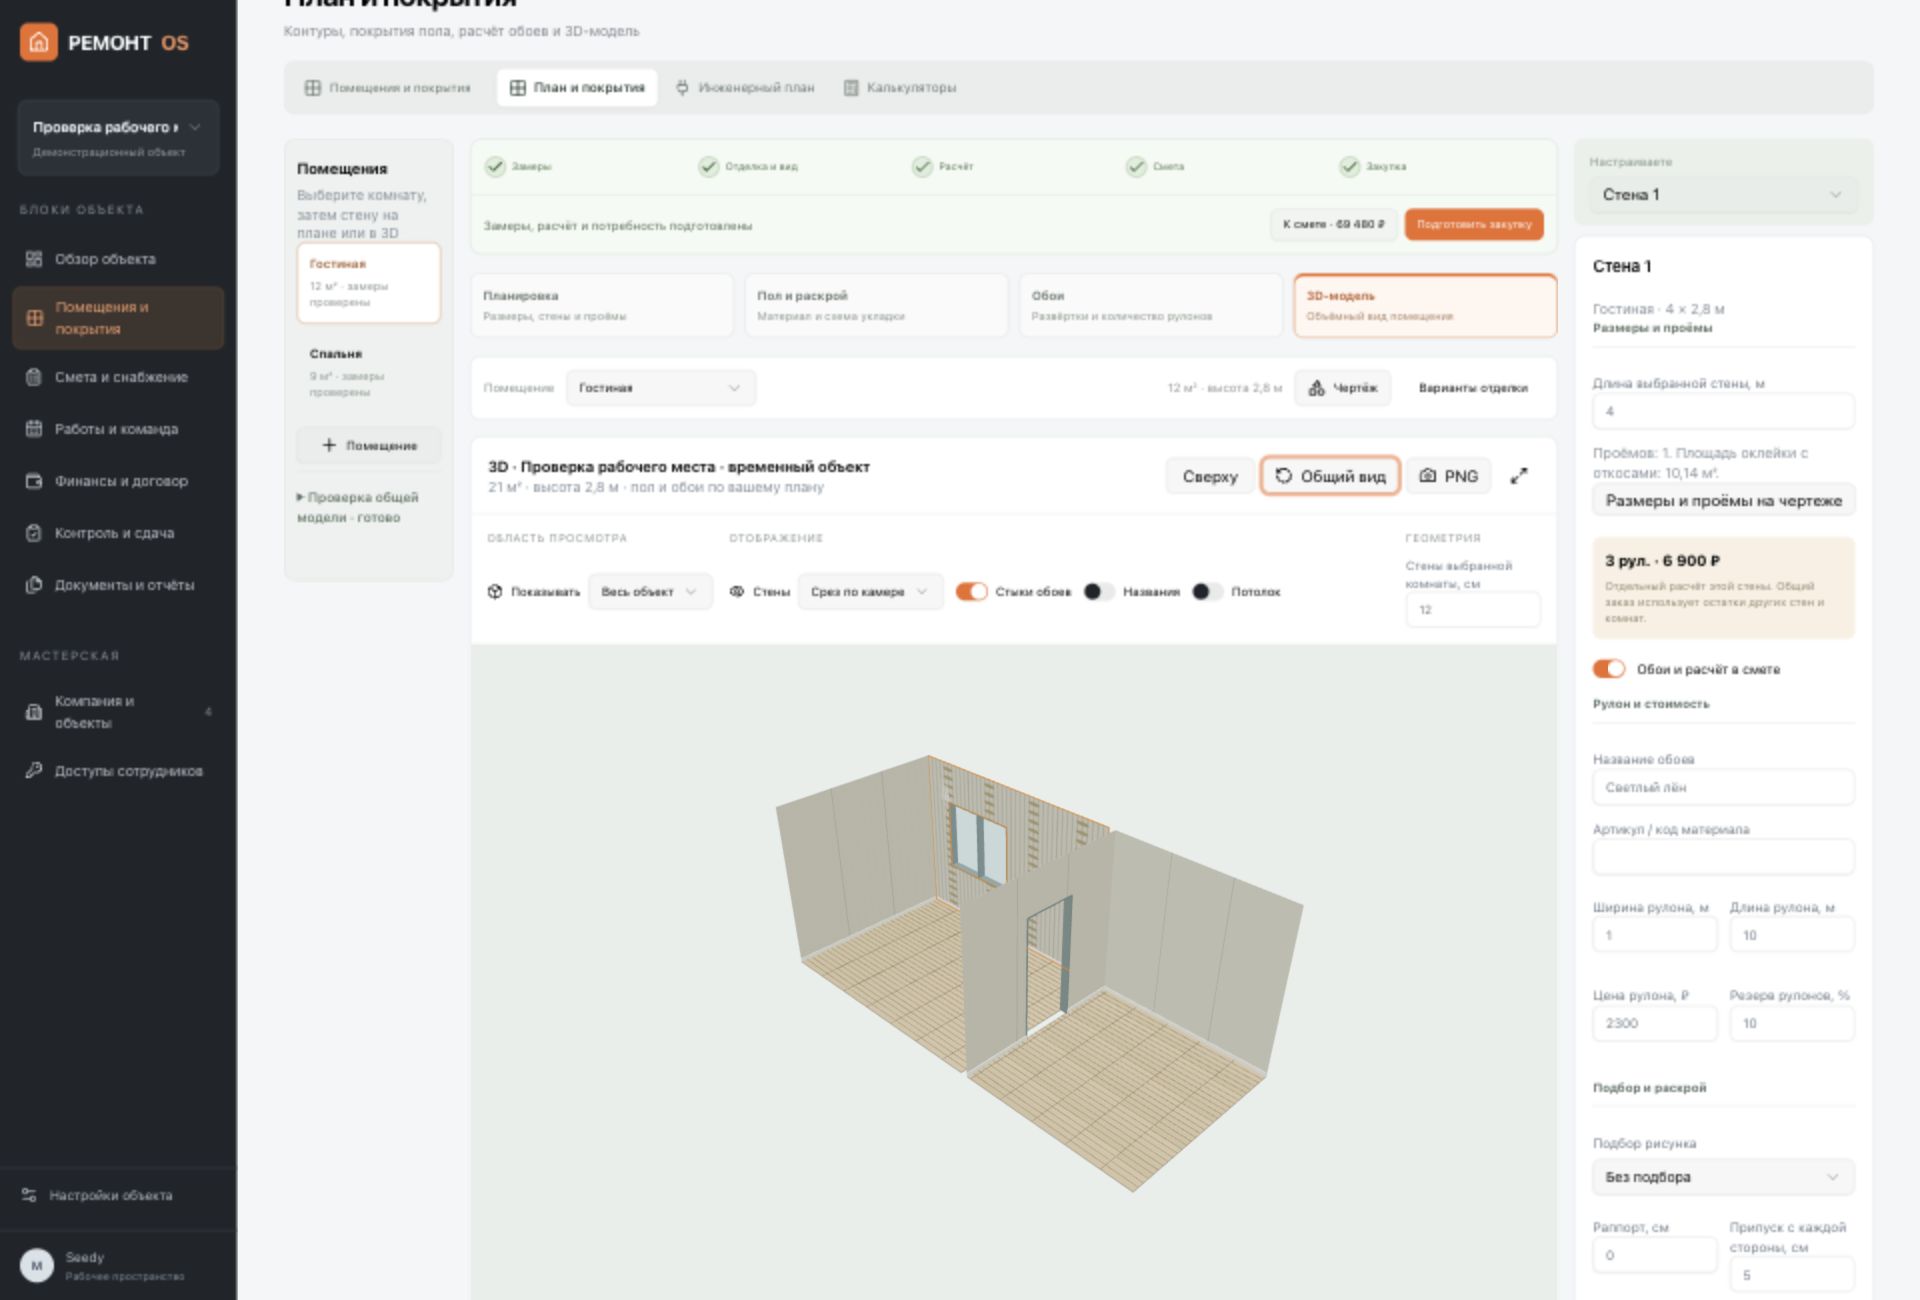Screen dimensions: 1920x1300
Task: Add a room with + Помещение
Action: 369,445
